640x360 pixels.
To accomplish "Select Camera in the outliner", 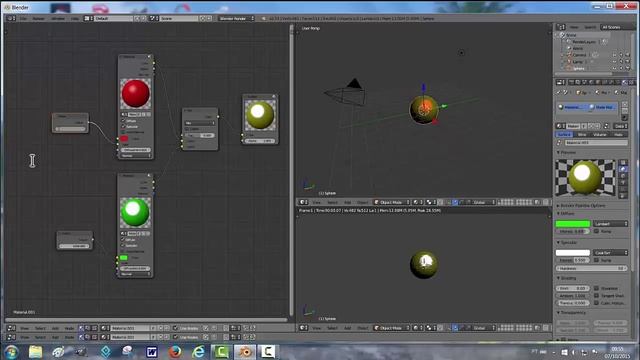I will click(x=579, y=55).
